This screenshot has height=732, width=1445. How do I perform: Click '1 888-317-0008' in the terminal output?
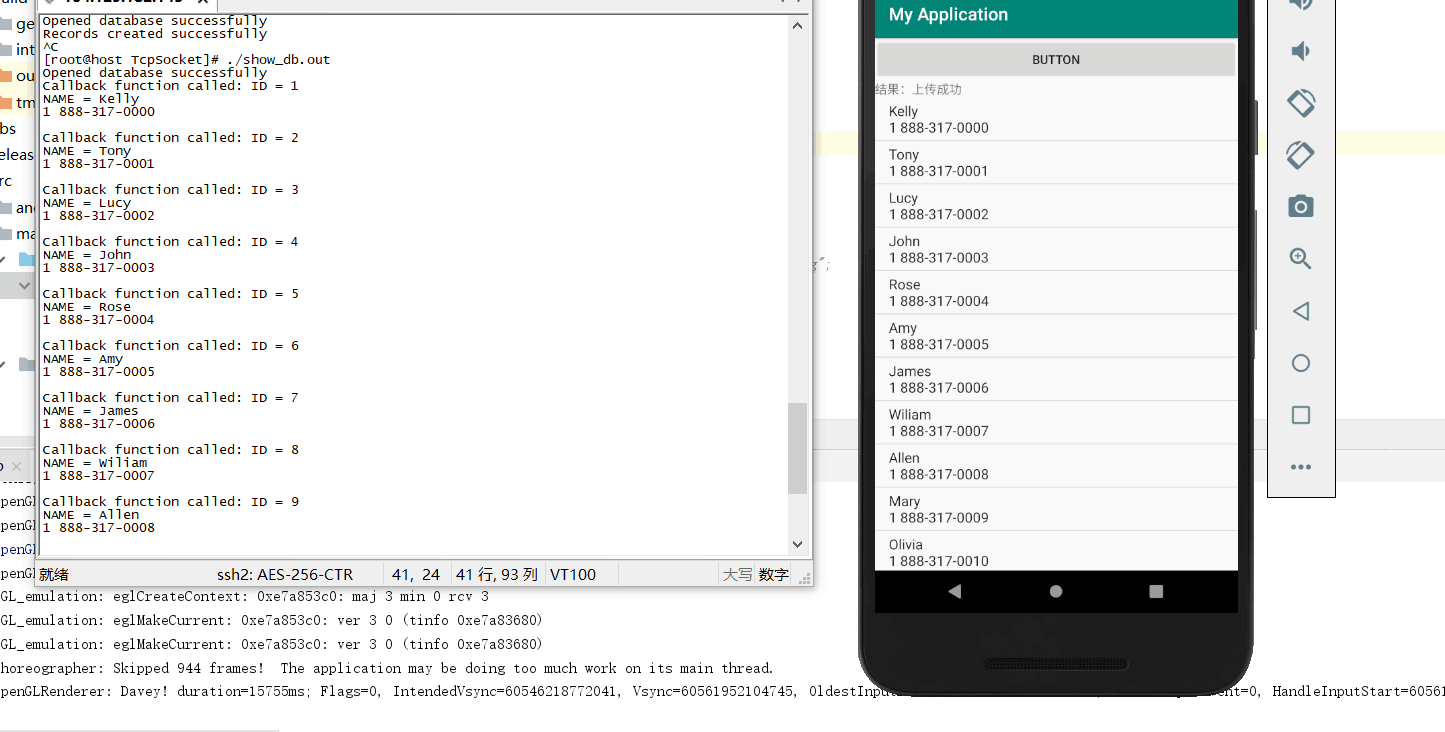99,528
